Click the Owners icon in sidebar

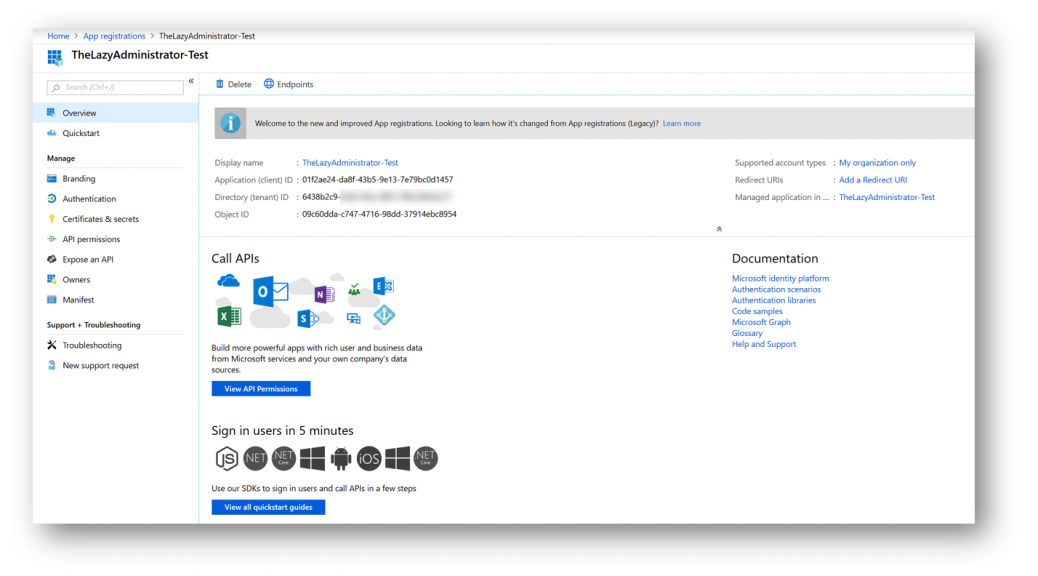[x=51, y=279]
